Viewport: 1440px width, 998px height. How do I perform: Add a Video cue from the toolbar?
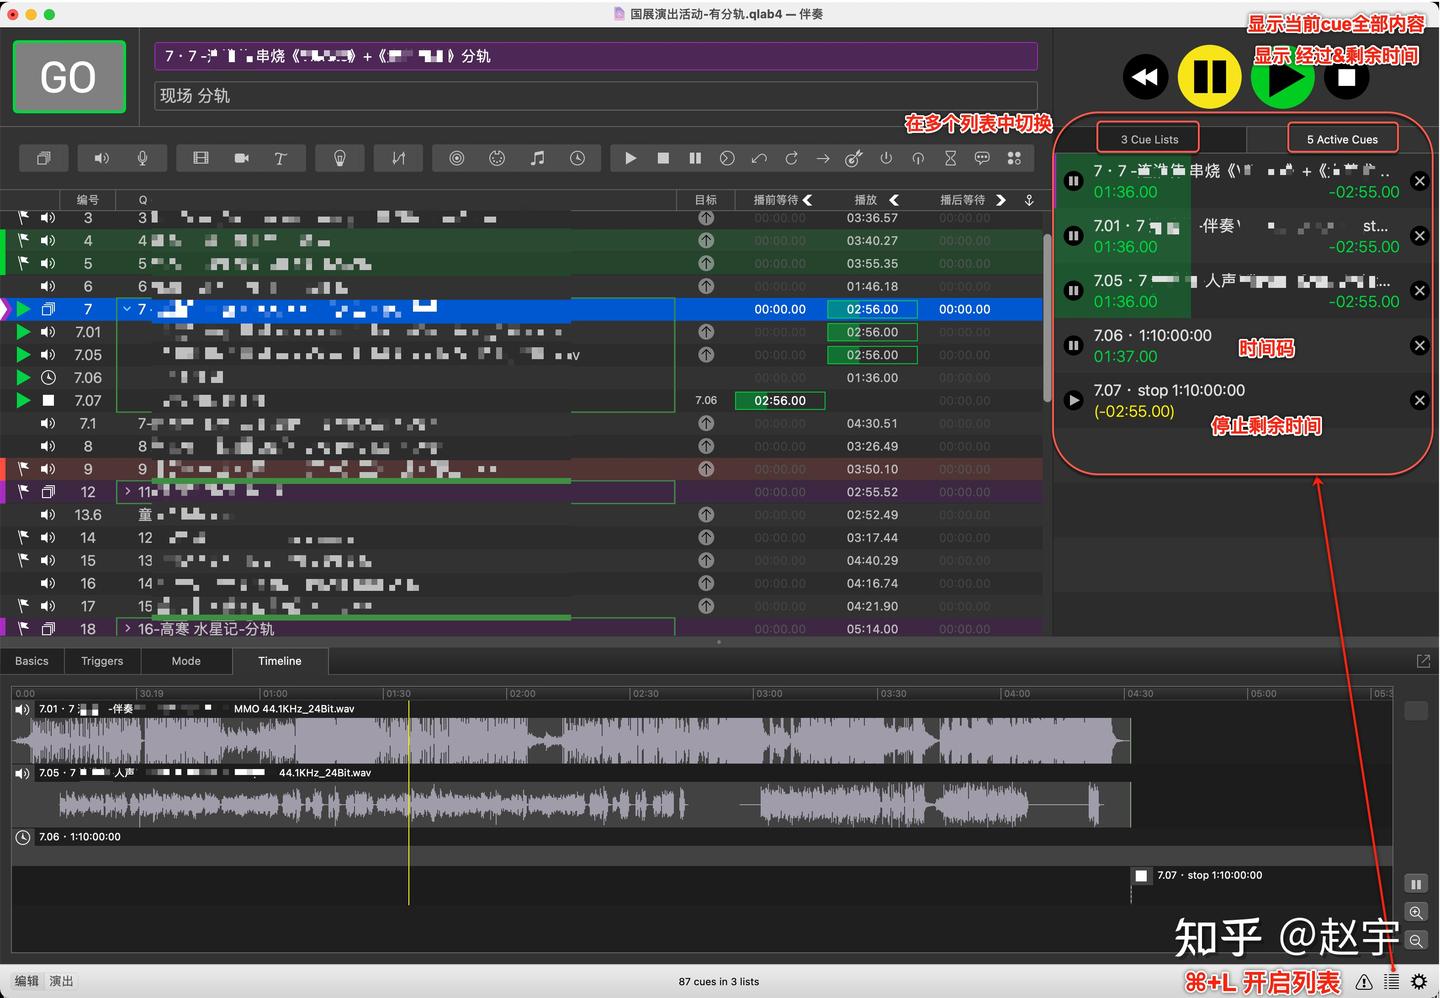[200, 158]
